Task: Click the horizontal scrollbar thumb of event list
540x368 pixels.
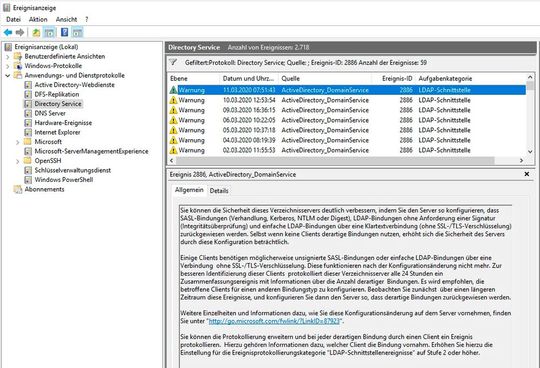Action: [x=335, y=160]
